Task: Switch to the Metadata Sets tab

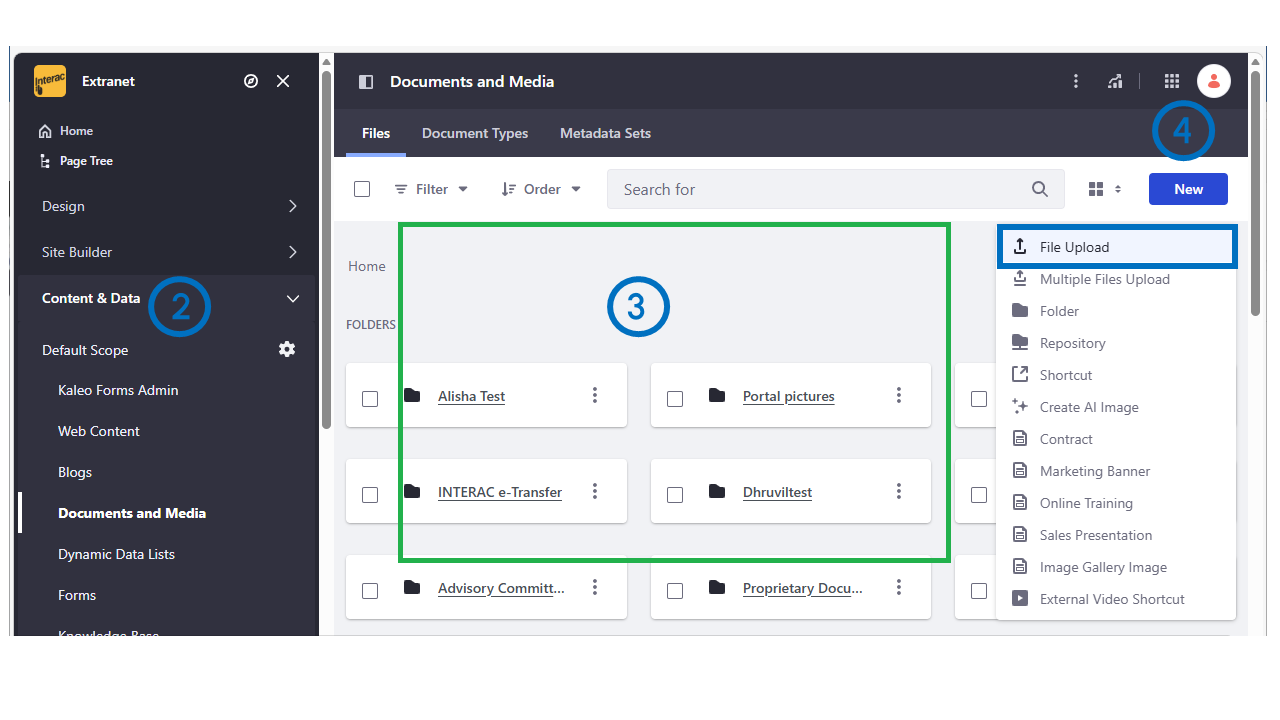Action: pos(605,133)
